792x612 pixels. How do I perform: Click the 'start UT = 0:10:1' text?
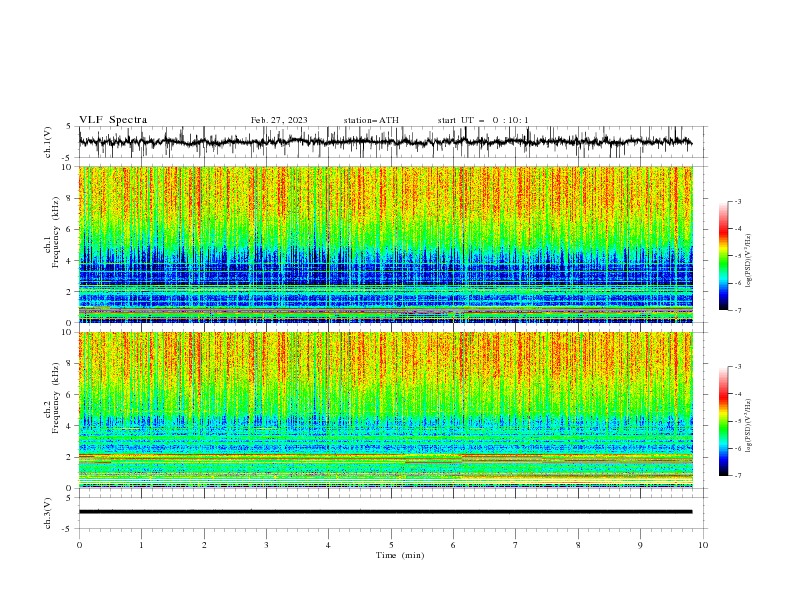(483, 120)
